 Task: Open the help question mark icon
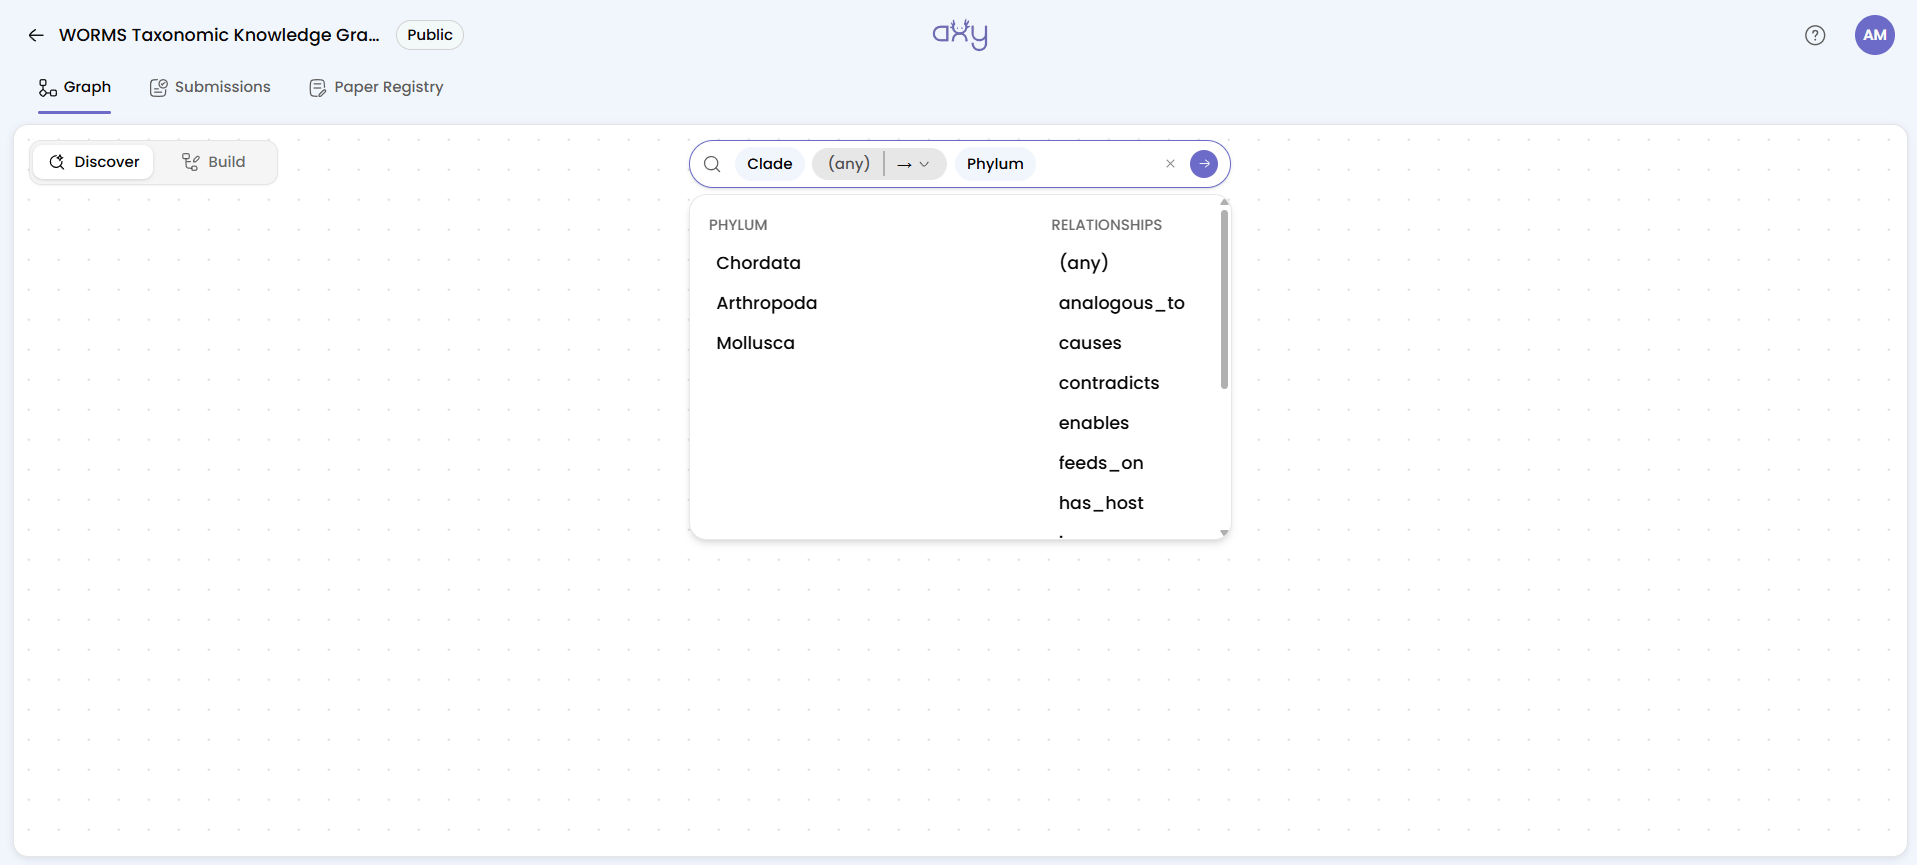pos(1815,35)
